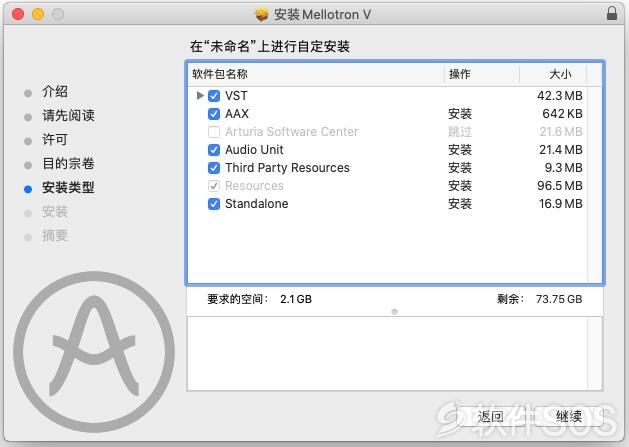Viewport: 629px width, 447px height.
Task: Click the red close window button
Action: (18, 14)
